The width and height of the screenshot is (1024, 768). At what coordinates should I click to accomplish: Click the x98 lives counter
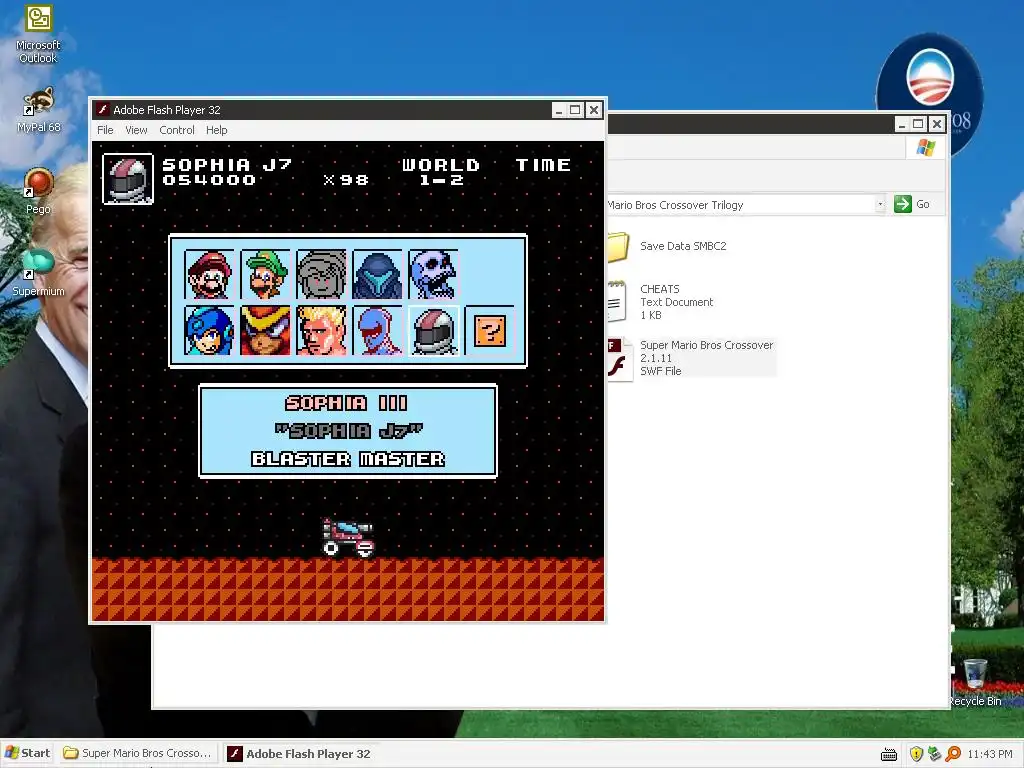pos(346,180)
